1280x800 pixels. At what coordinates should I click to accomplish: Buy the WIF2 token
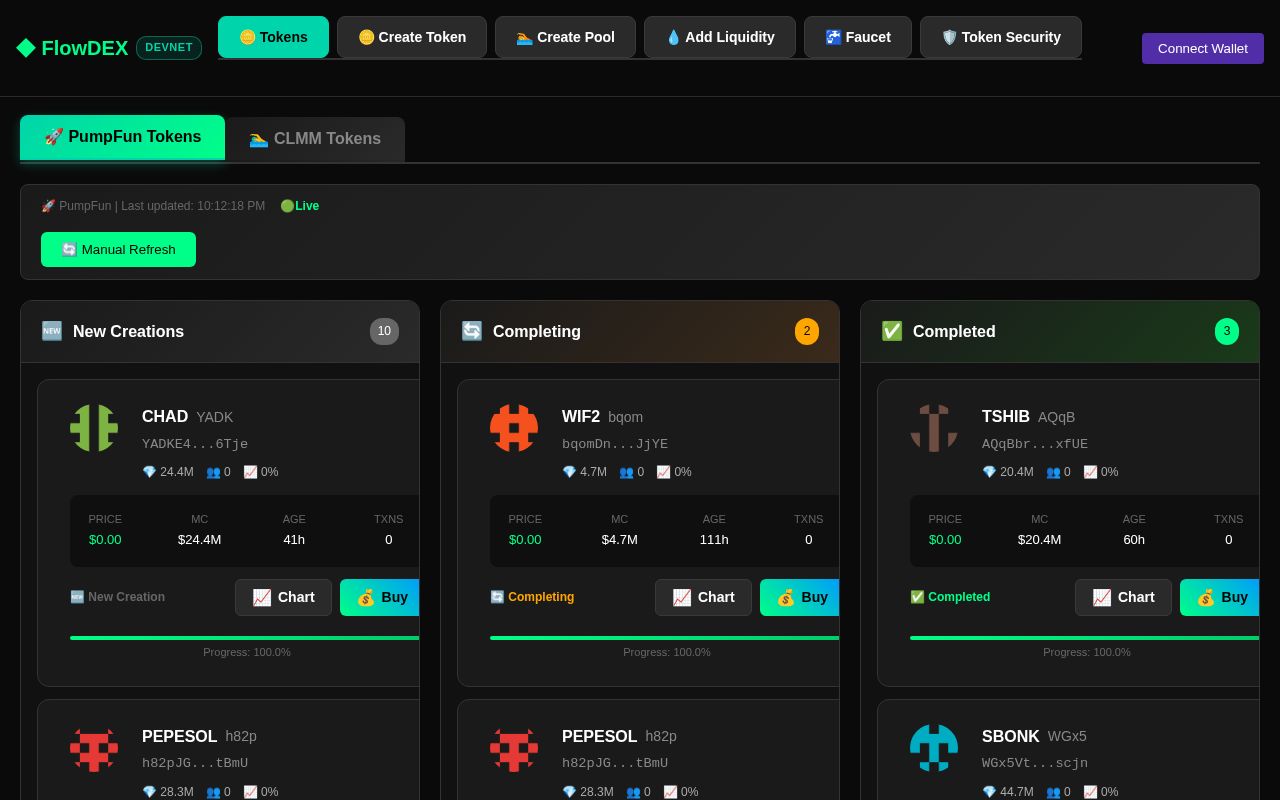800,597
